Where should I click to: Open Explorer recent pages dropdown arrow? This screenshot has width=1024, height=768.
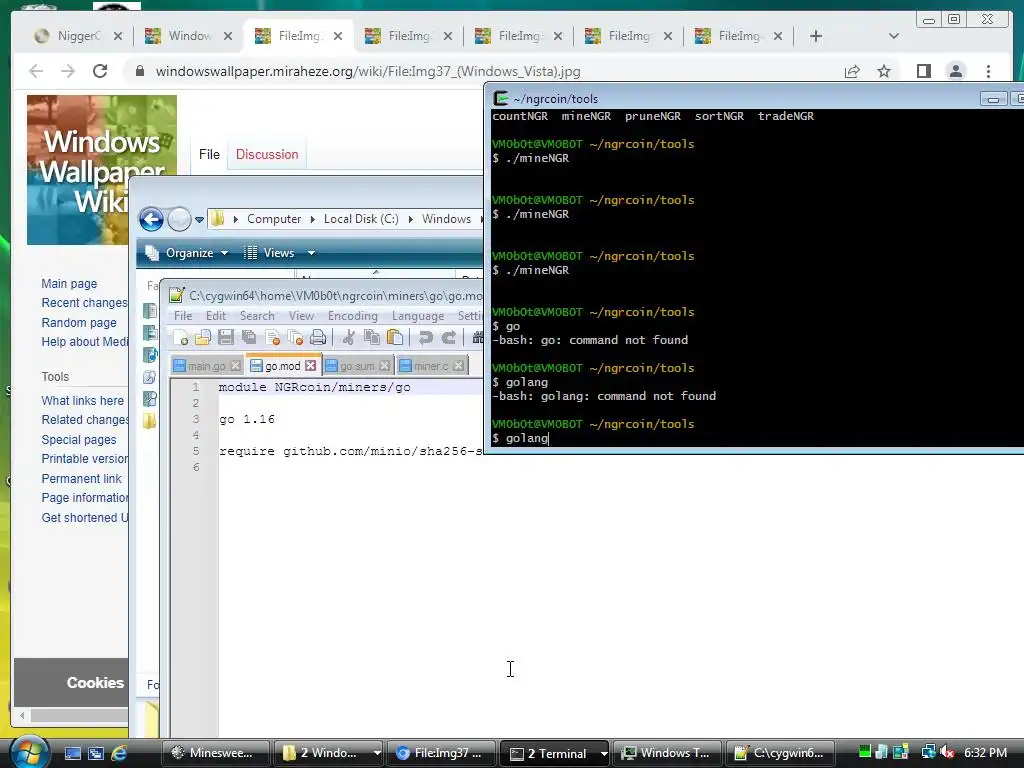pyautogui.click(x=199, y=219)
